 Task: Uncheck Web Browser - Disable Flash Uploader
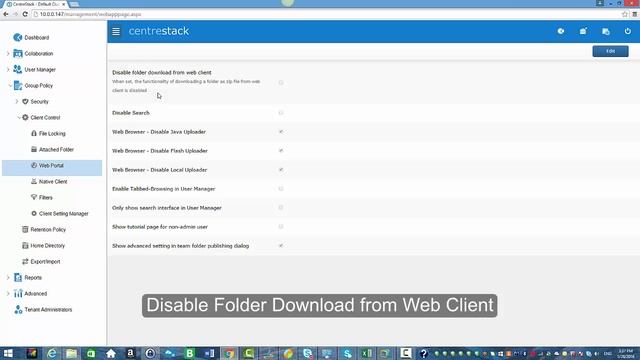(281, 151)
